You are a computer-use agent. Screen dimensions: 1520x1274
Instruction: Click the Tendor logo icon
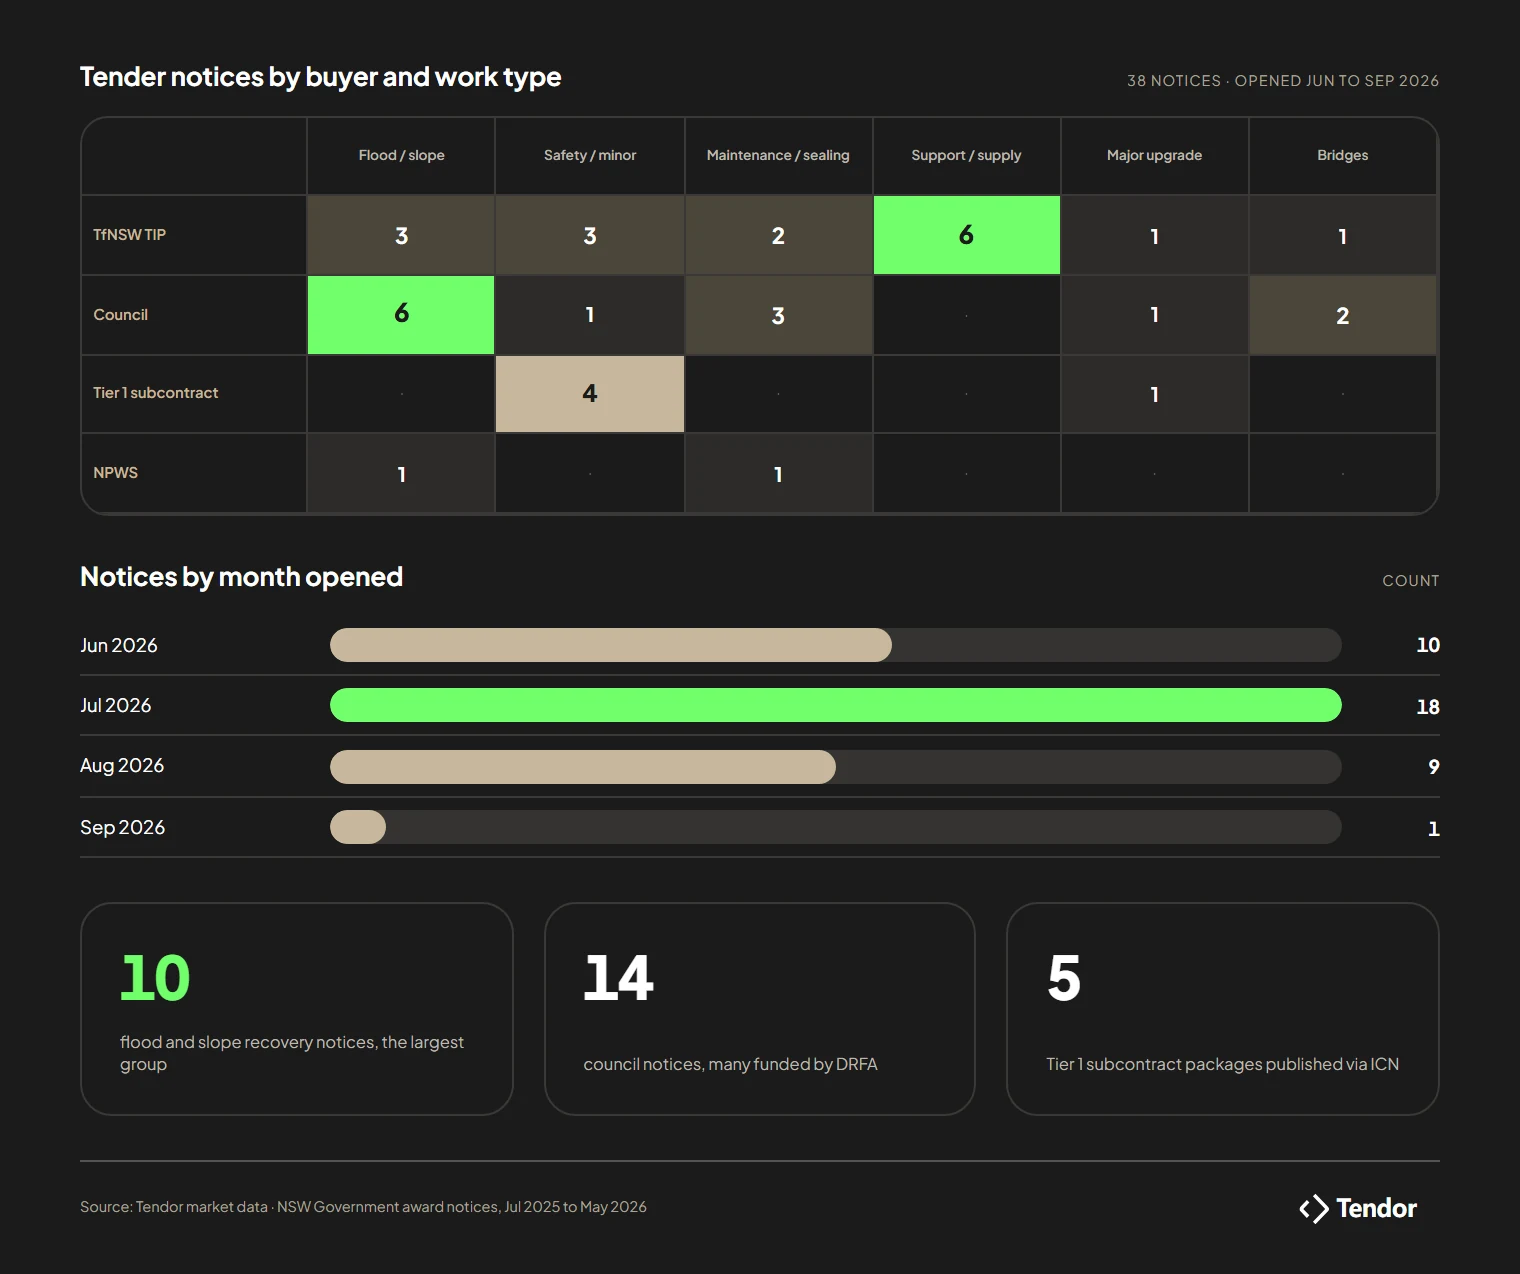(1313, 1208)
